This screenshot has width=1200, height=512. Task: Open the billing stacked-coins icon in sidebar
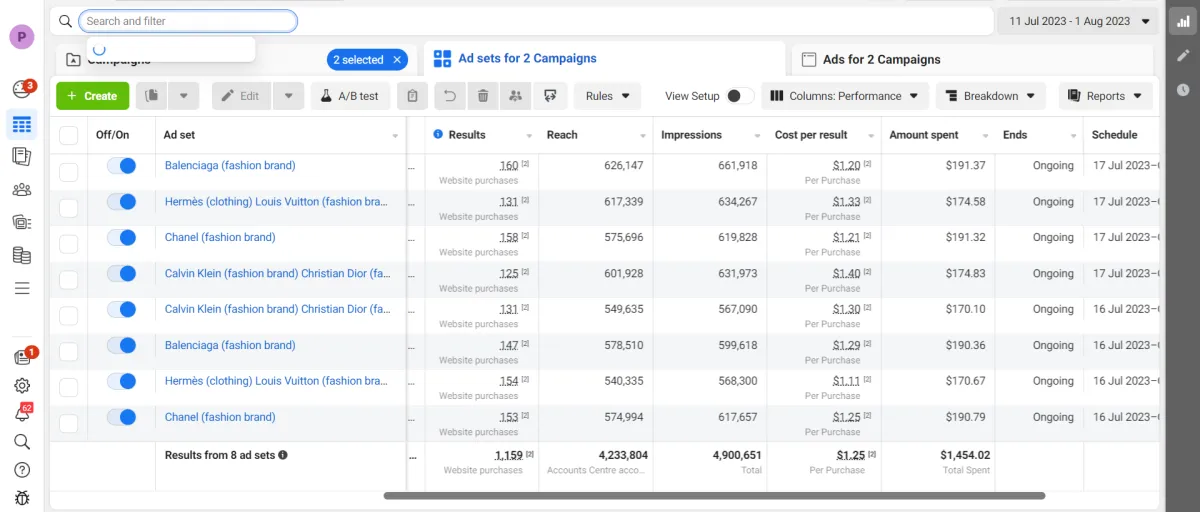(22, 255)
